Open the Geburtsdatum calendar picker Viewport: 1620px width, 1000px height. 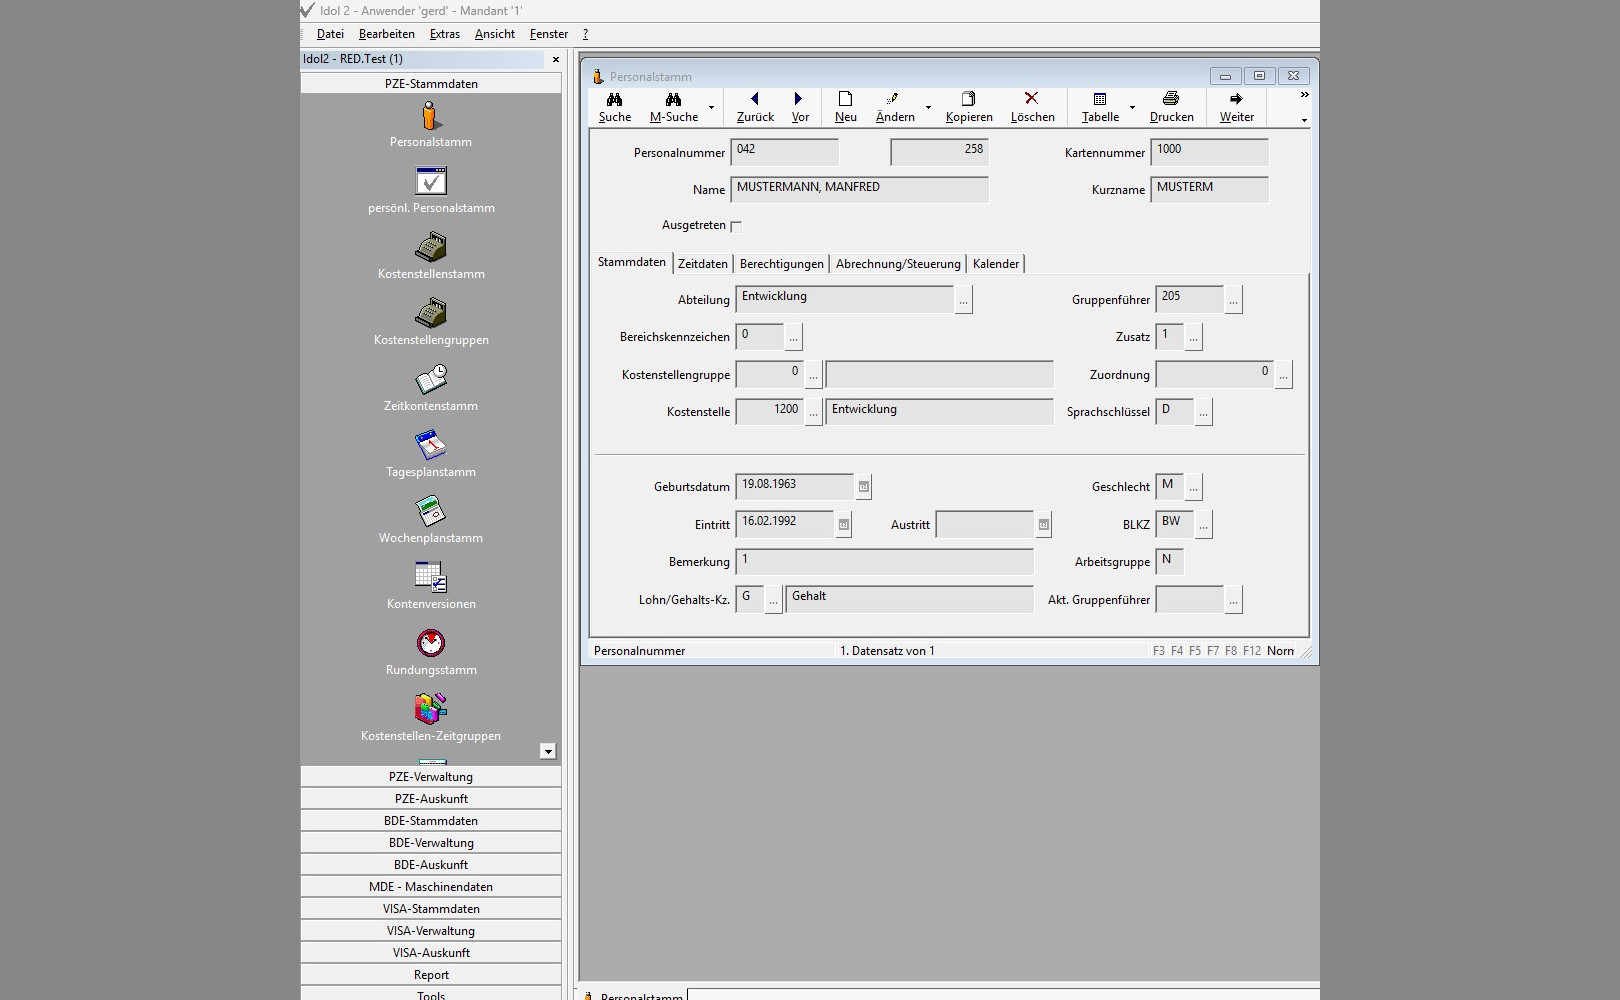click(864, 487)
